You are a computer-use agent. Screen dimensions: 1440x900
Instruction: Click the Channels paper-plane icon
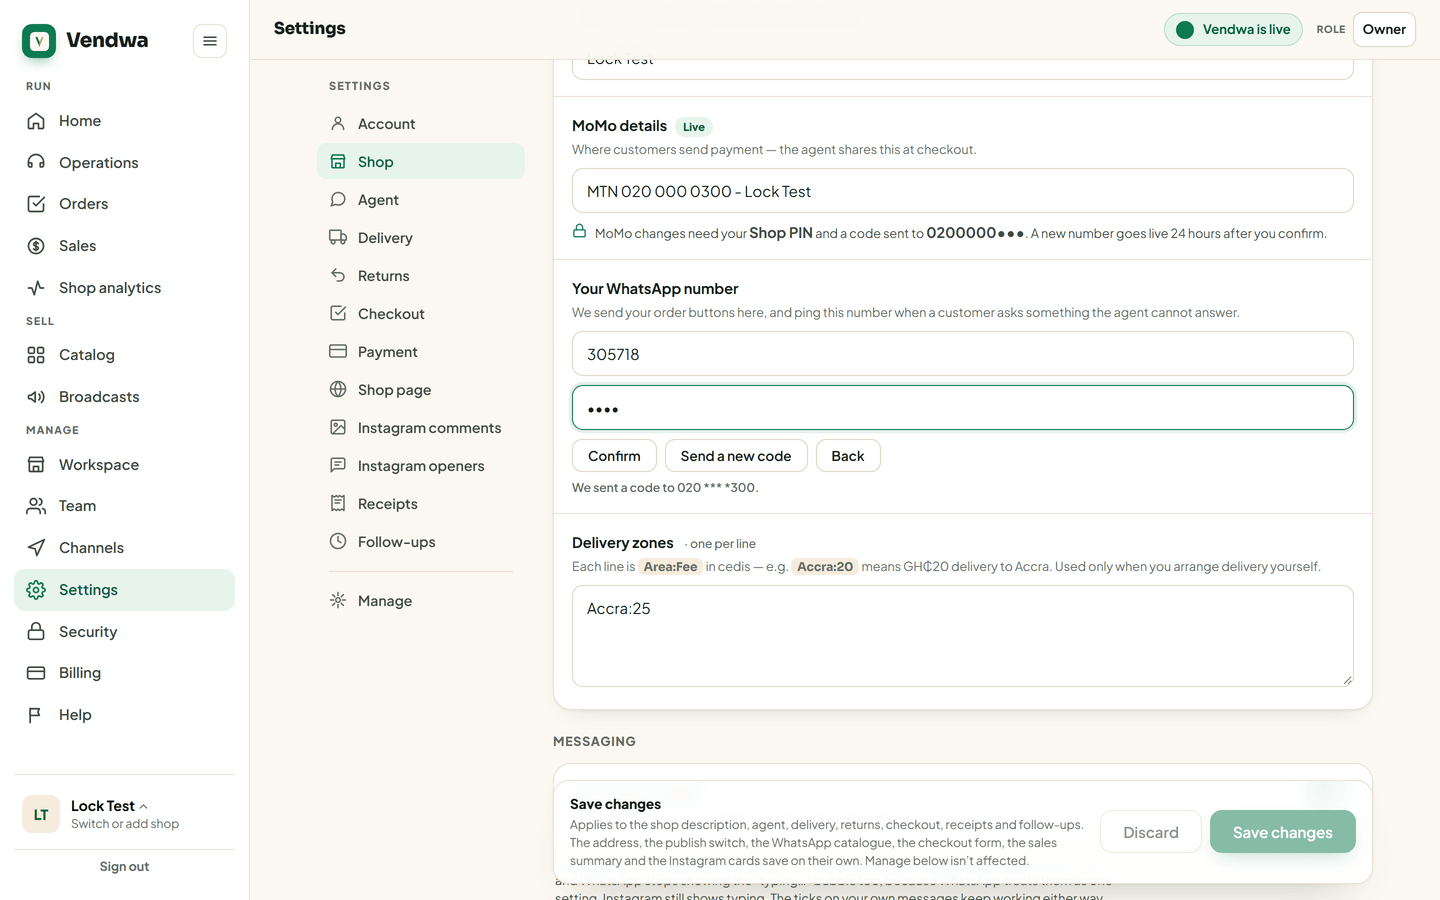point(36,548)
